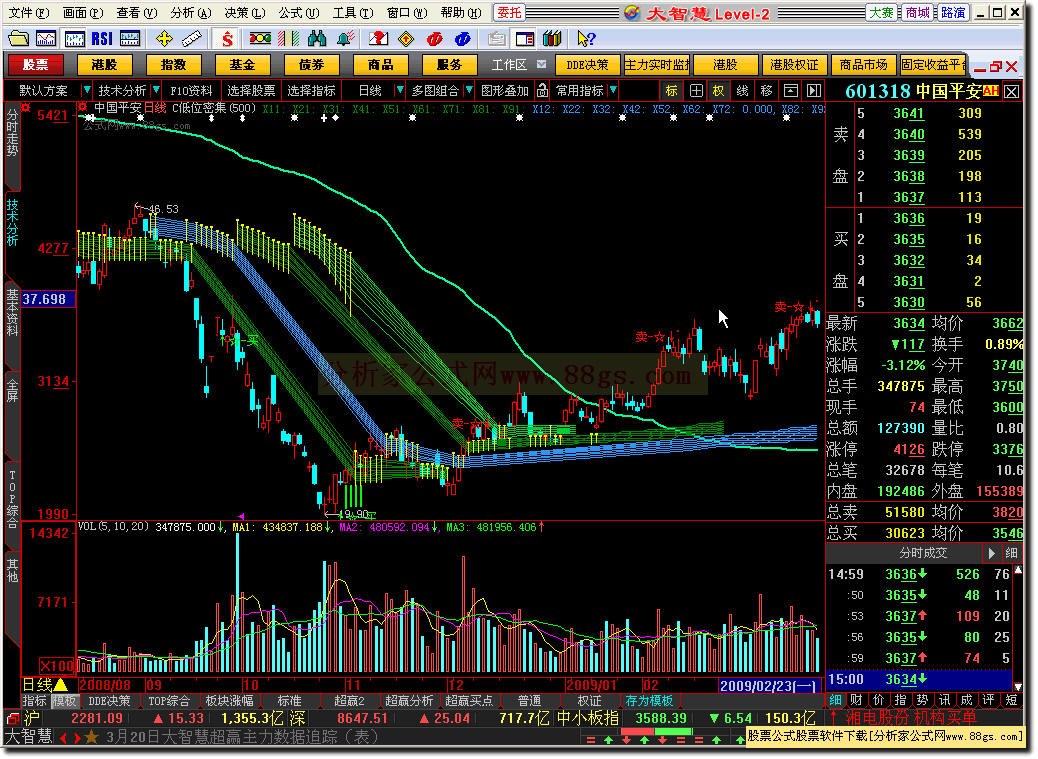Open the 工具(T) menu

[x=353, y=13]
